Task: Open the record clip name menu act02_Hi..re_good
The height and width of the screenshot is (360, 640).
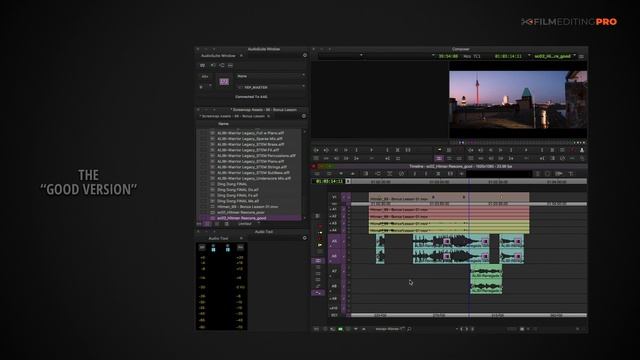Action: (552, 56)
